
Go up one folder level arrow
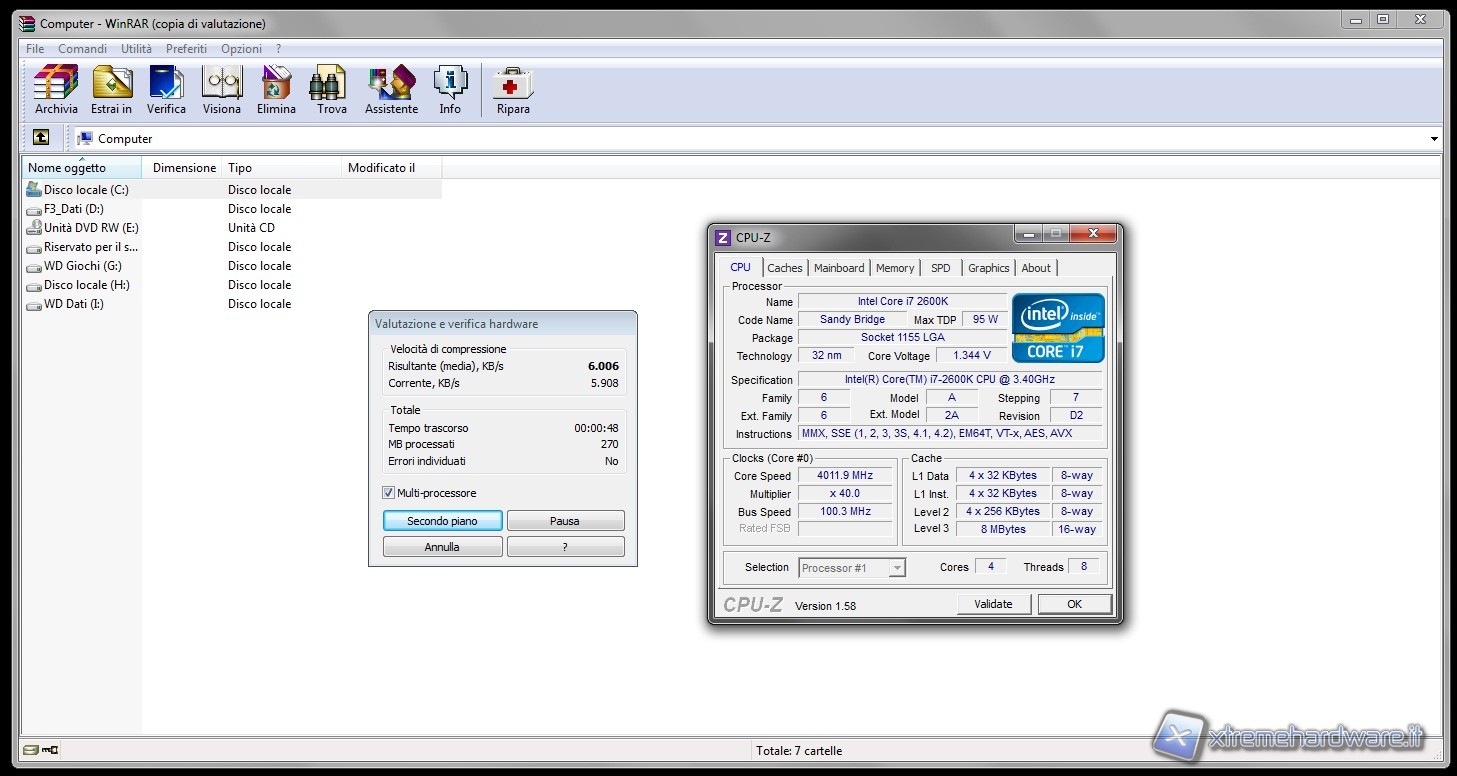point(41,138)
